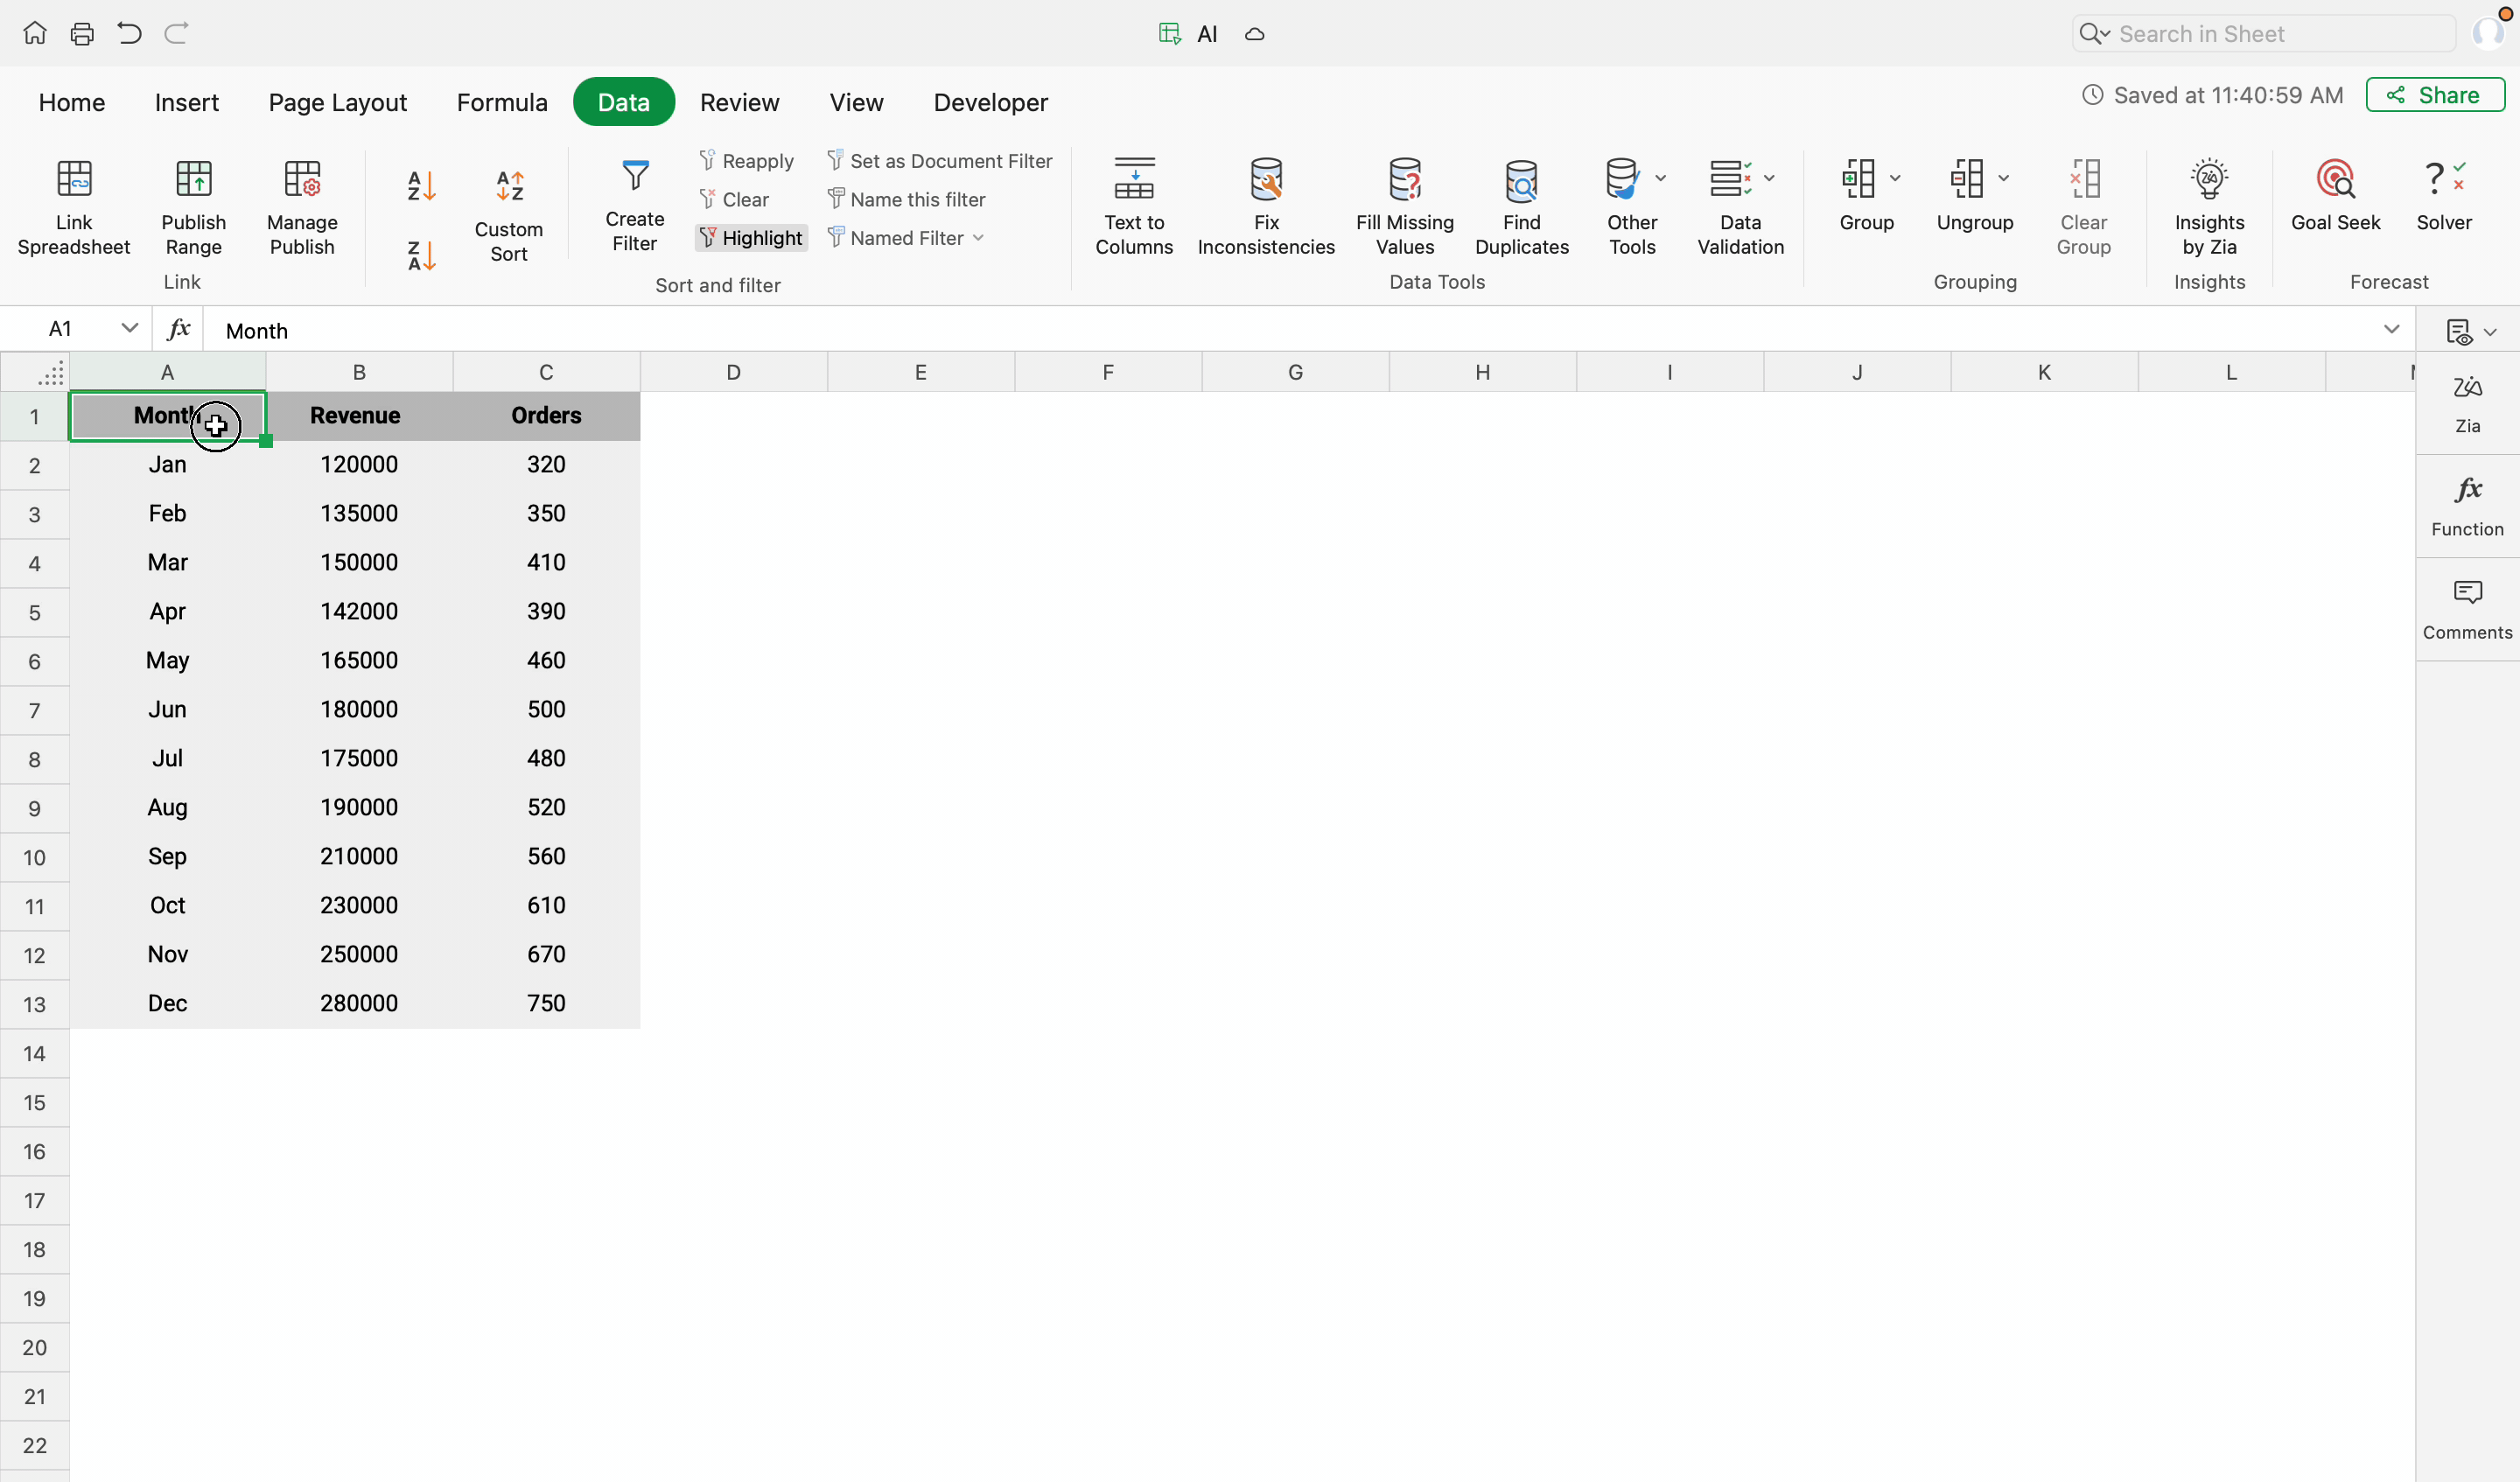
Task: Click the Share button
Action: coord(2434,95)
